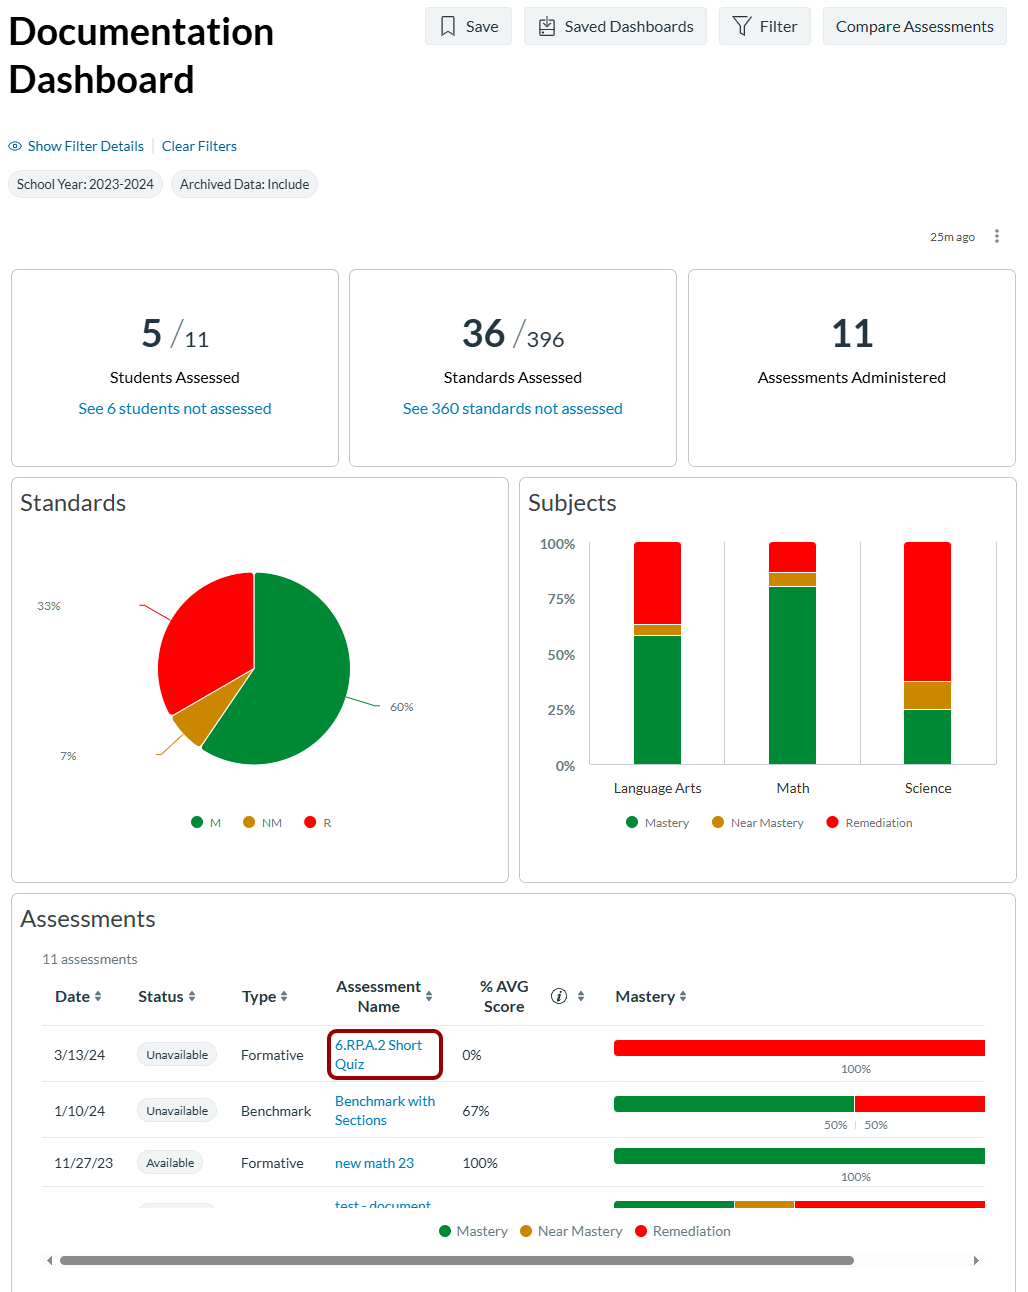The height and width of the screenshot is (1292, 1028).
Task: Click the horizontal table scrollbar
Action: (457, 1260)
